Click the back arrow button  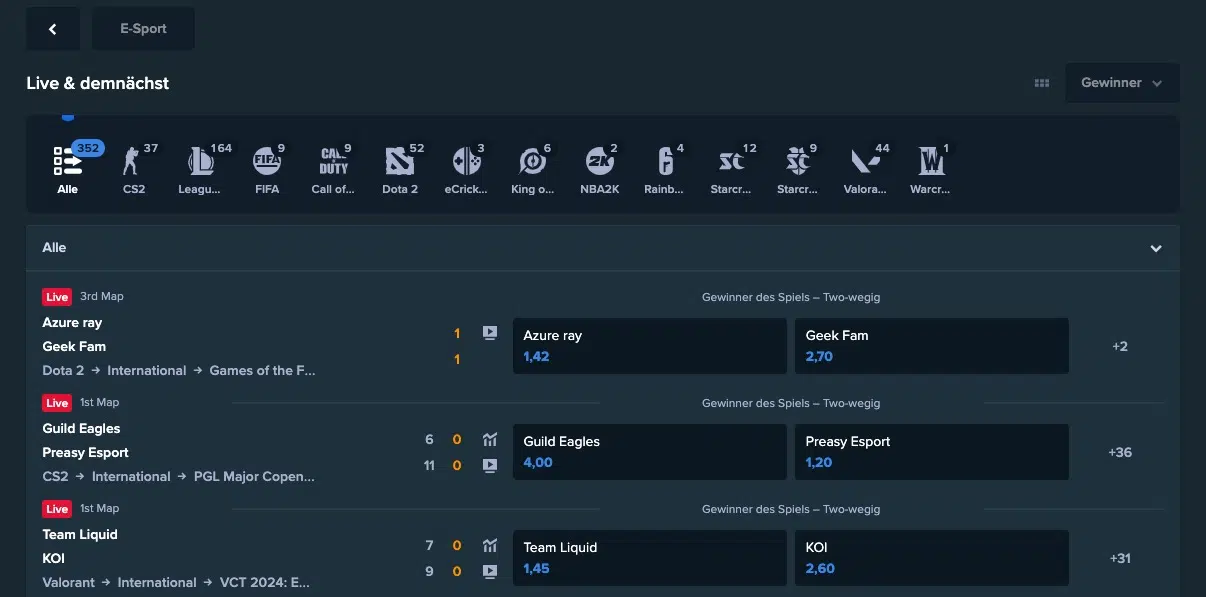52,28
